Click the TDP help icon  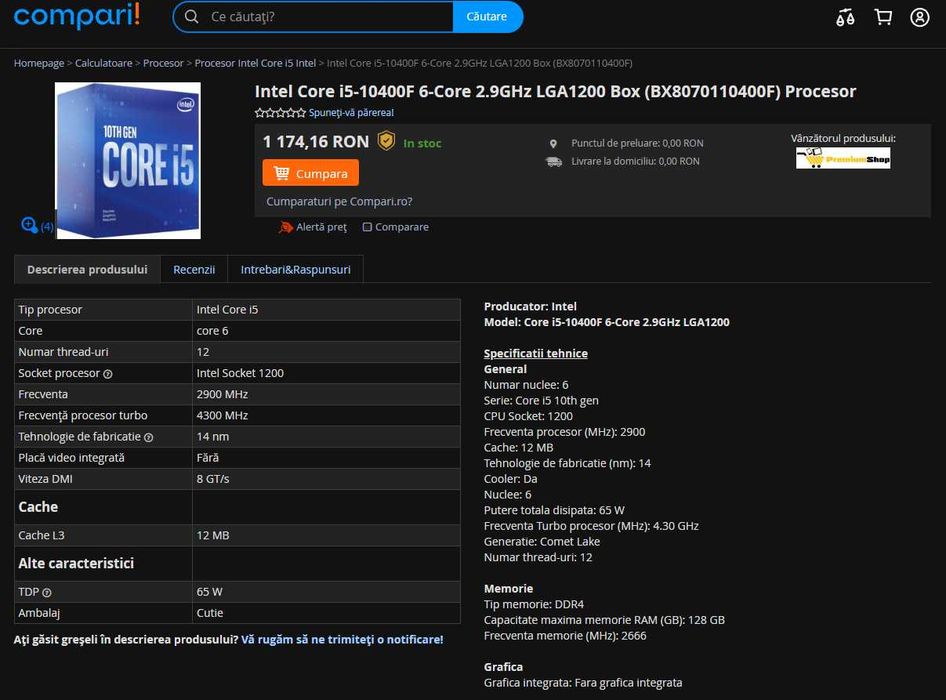click(x=47, y=593)
